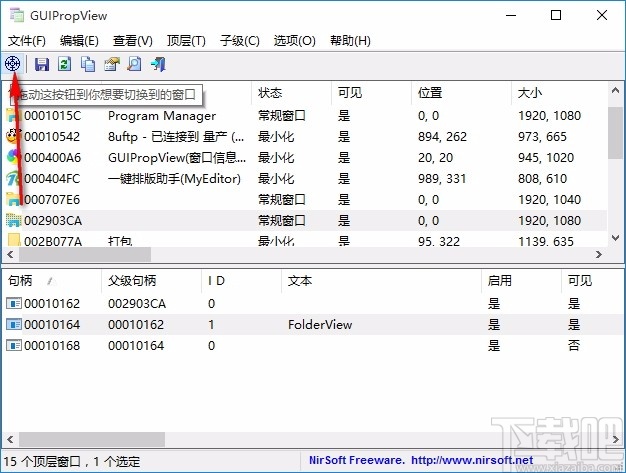
Task: Click parent handle 002903CA in child list
Action: (137, 304)
